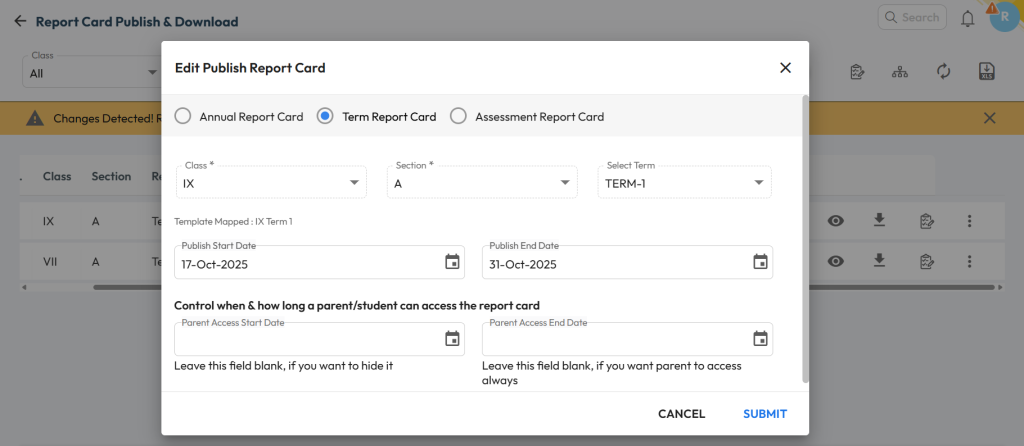Open Parent Access End Date calendar
This screenshot has width=1024, height=446.
(x=760, y=339)
